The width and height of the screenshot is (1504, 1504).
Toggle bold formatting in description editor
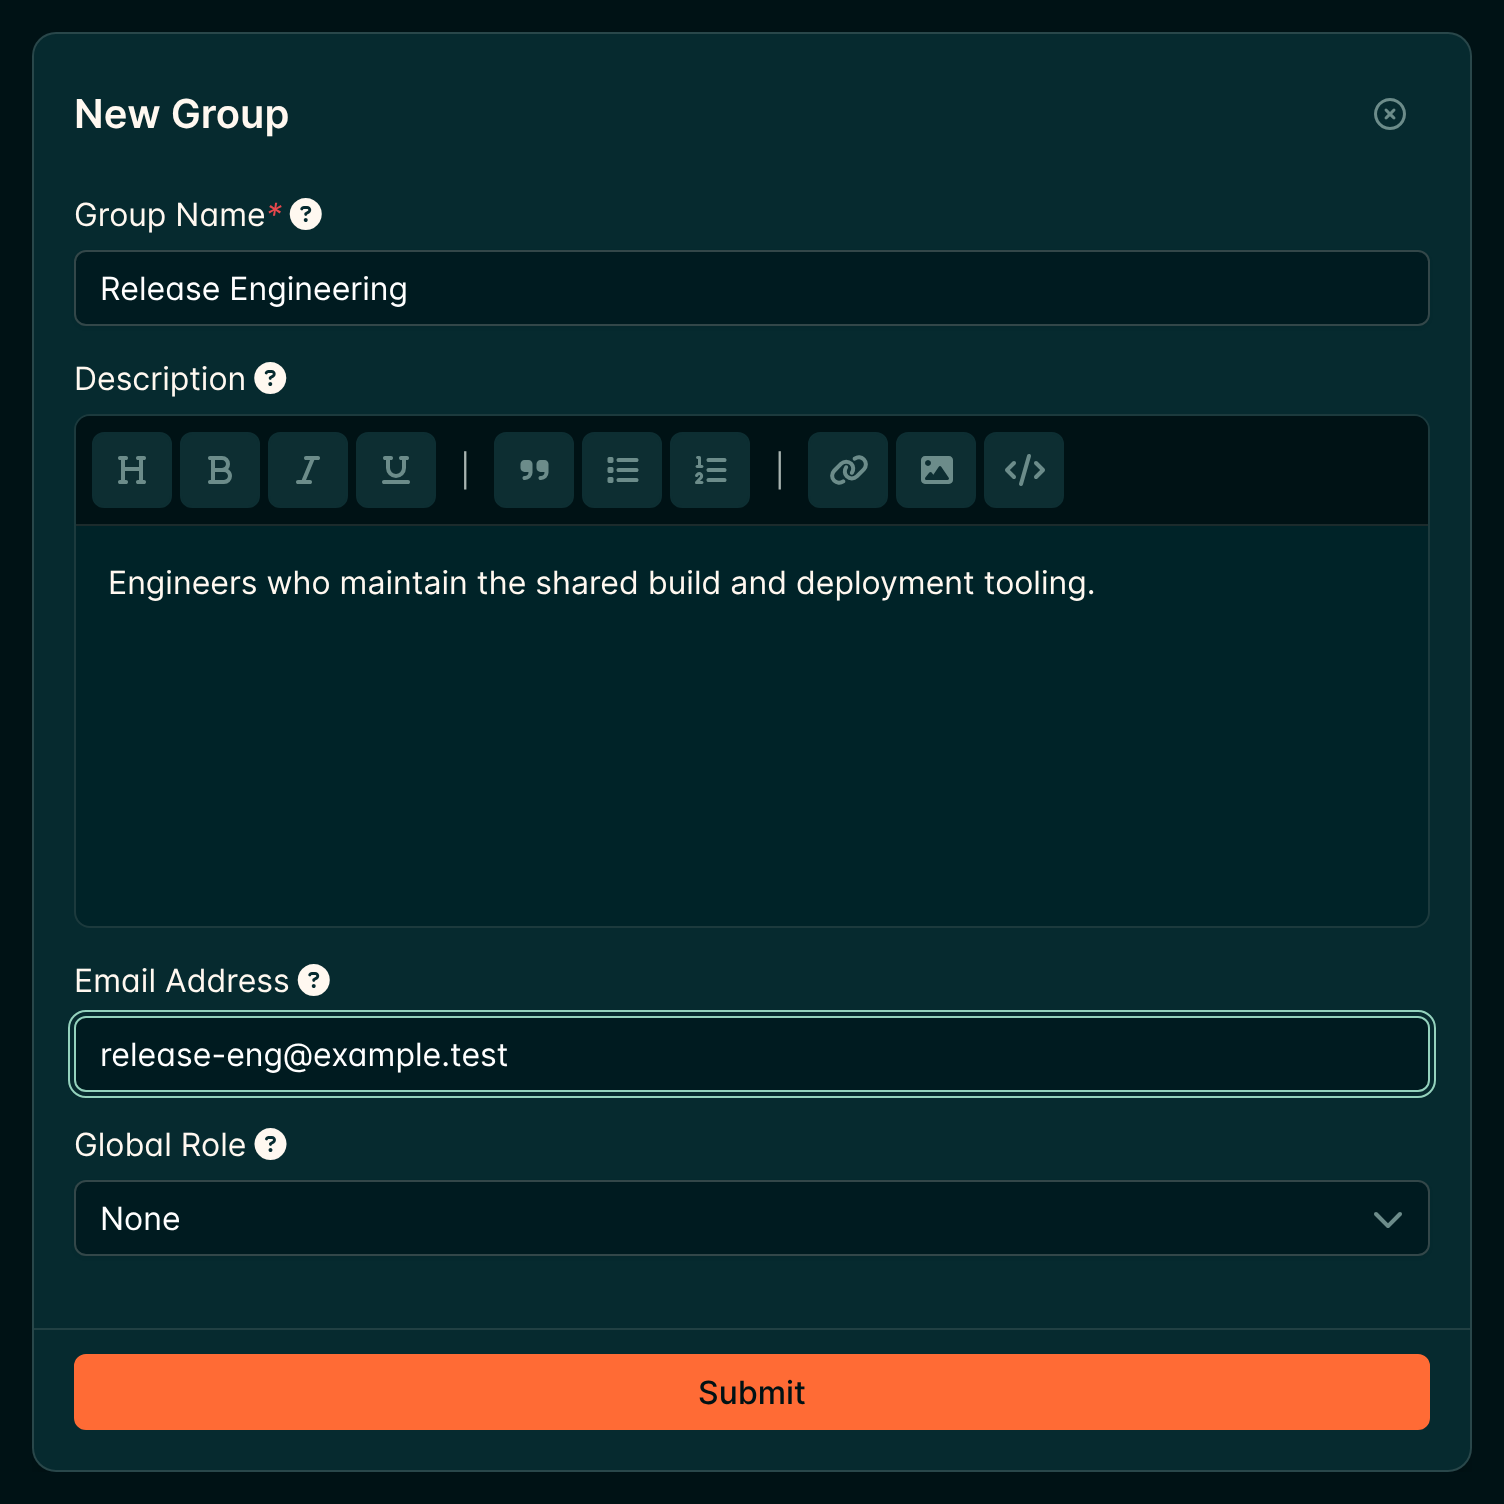[220, 470]
